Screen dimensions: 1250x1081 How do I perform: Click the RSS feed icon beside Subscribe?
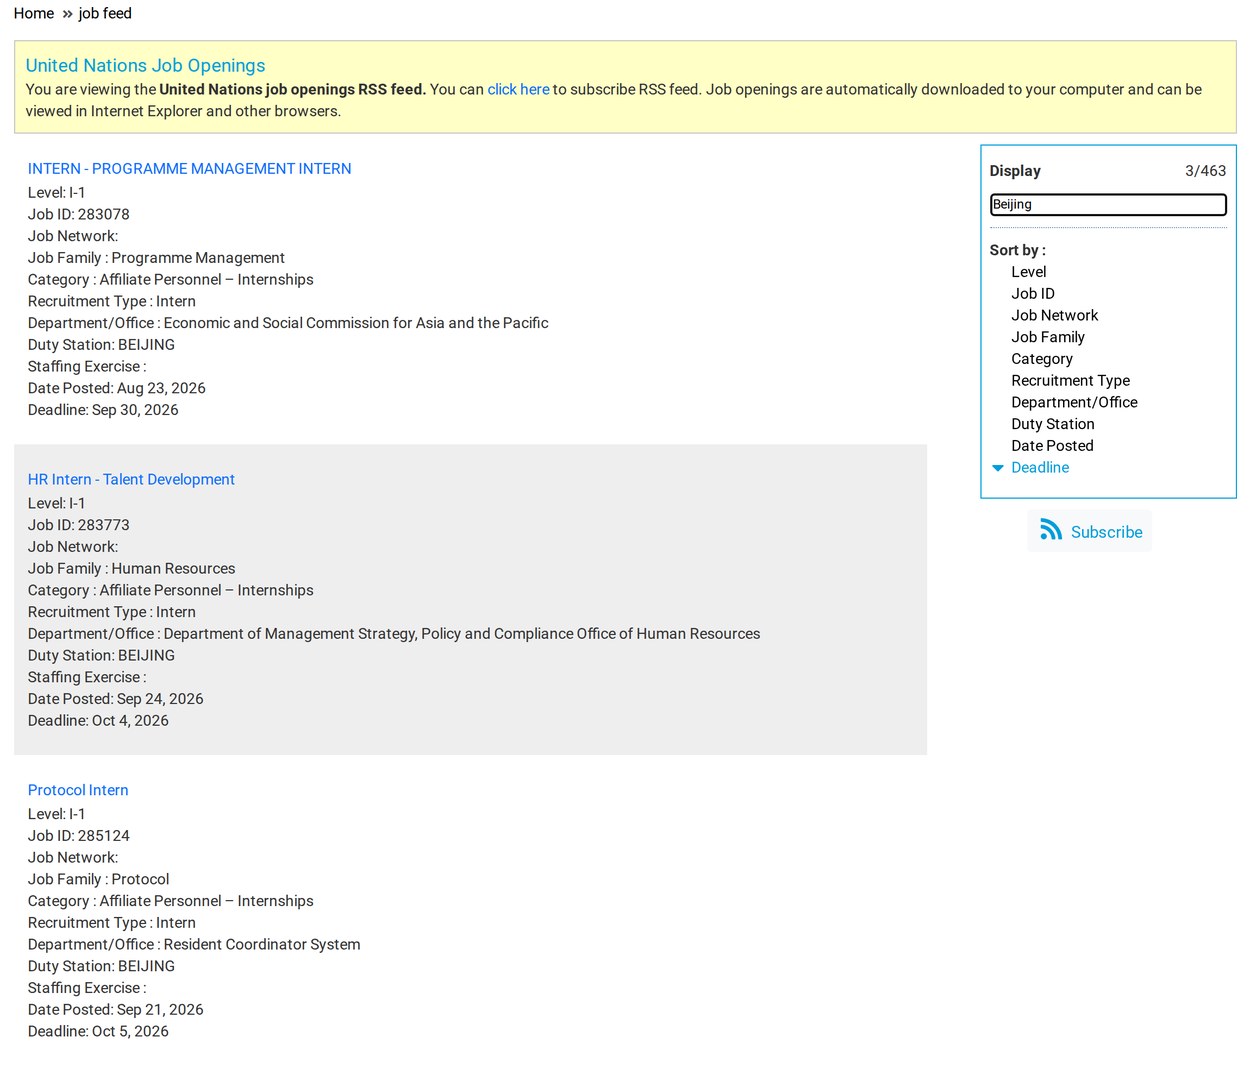coord(1050,530)
